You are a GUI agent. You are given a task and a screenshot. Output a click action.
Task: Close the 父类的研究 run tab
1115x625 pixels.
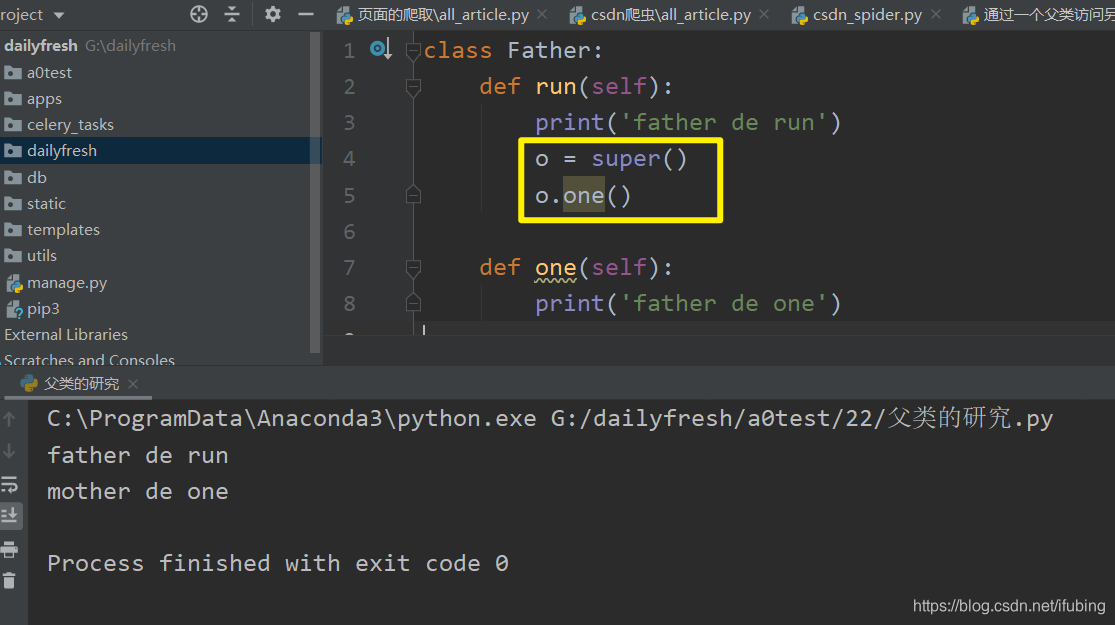133,384
